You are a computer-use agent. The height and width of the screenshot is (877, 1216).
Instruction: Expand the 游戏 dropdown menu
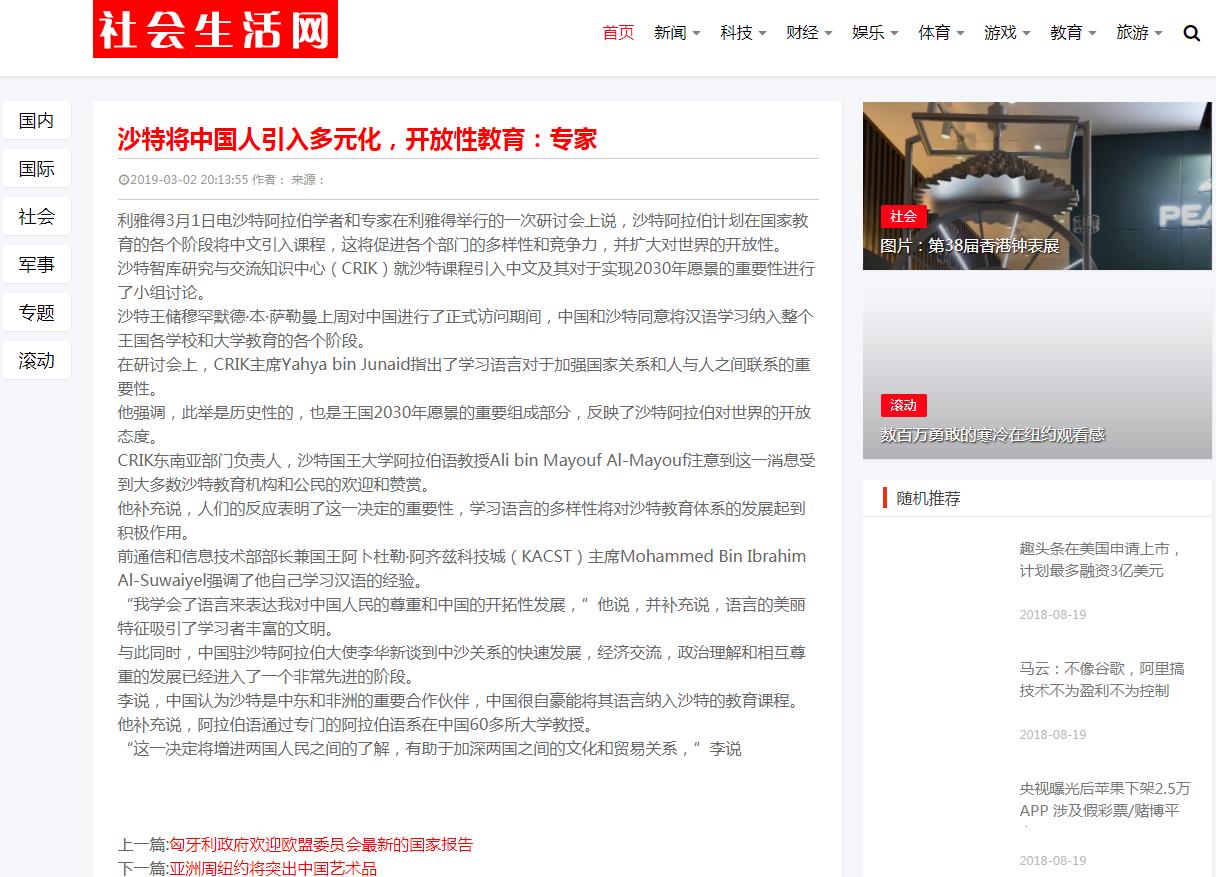(1007, 33)
